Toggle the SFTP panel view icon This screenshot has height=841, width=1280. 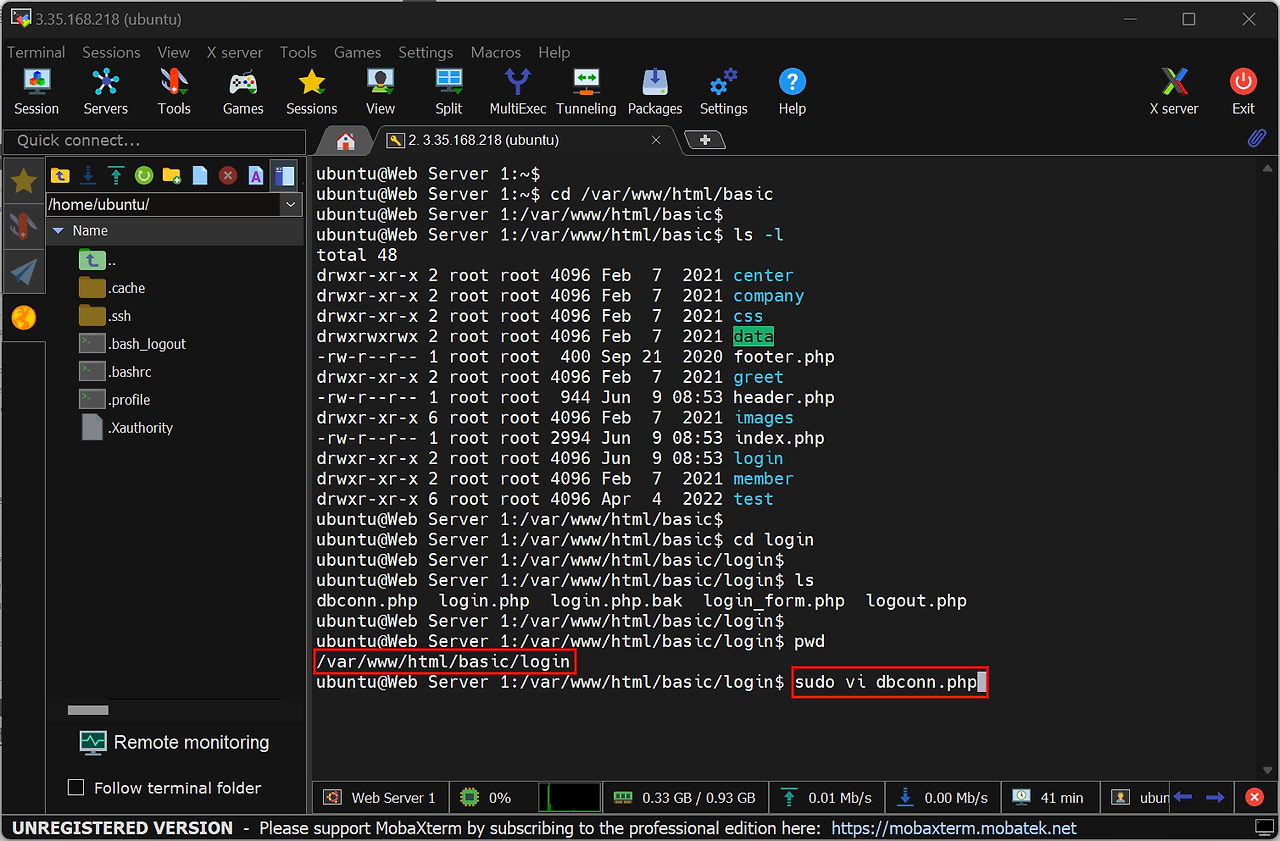[x=285, y=176]
